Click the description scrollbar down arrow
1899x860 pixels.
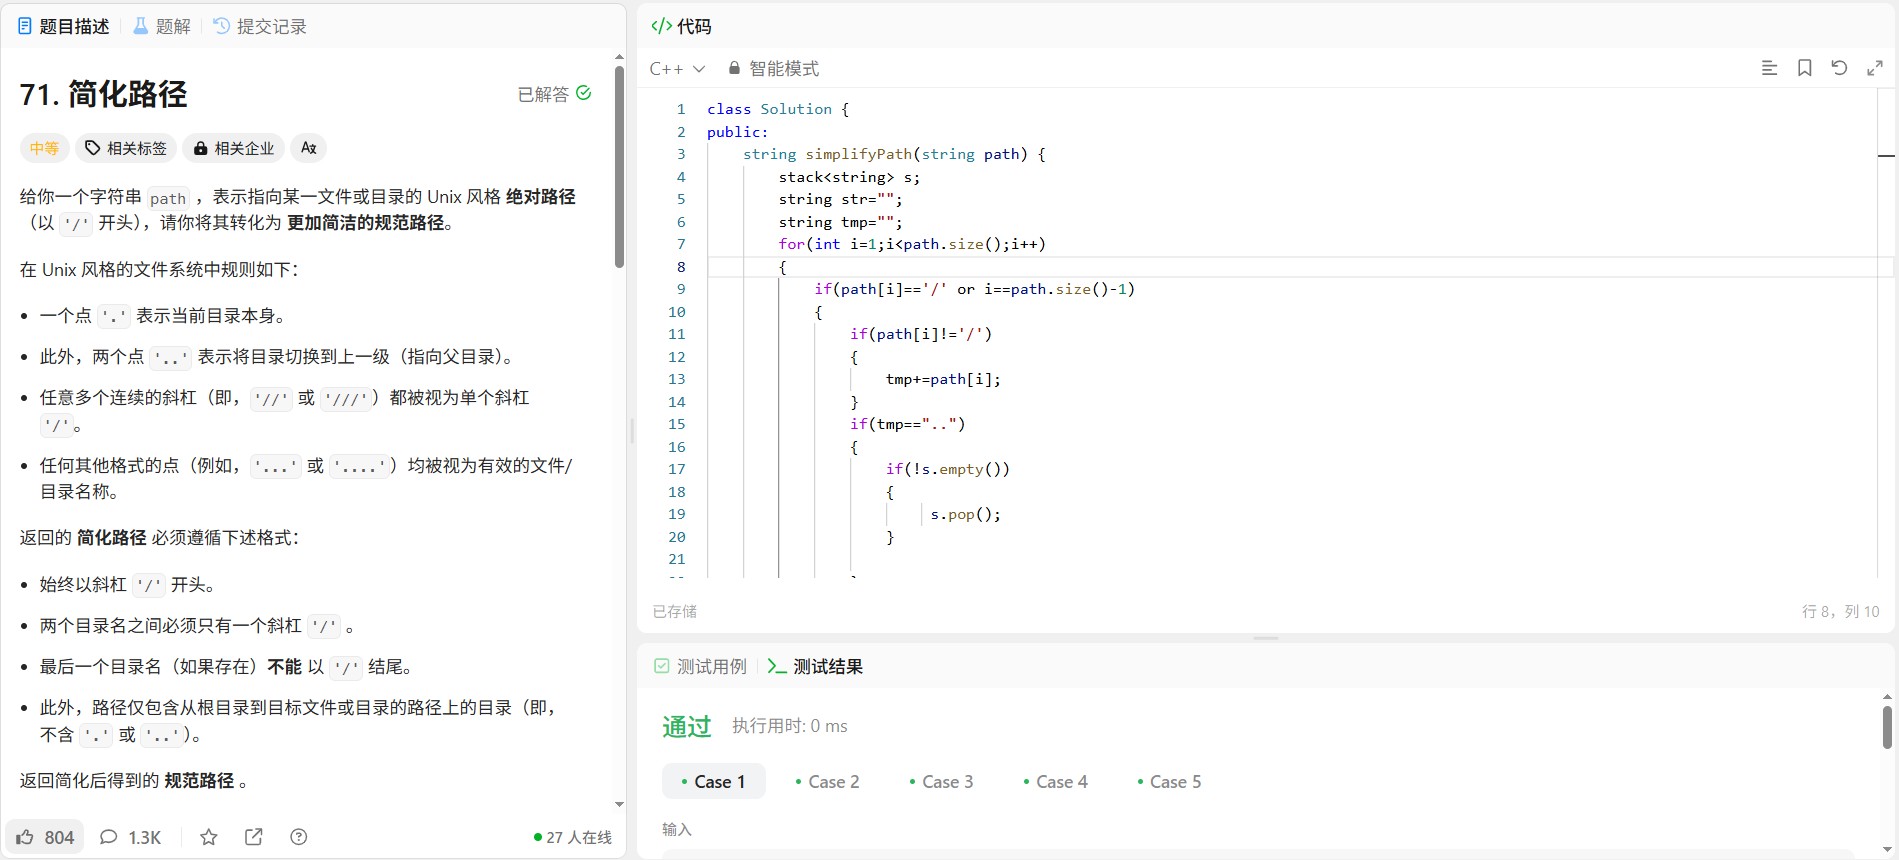(x=619, y=804)
